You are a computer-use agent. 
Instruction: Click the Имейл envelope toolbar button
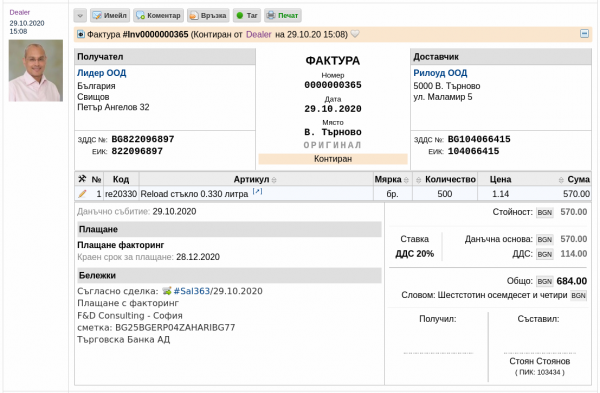pos(110,16)
